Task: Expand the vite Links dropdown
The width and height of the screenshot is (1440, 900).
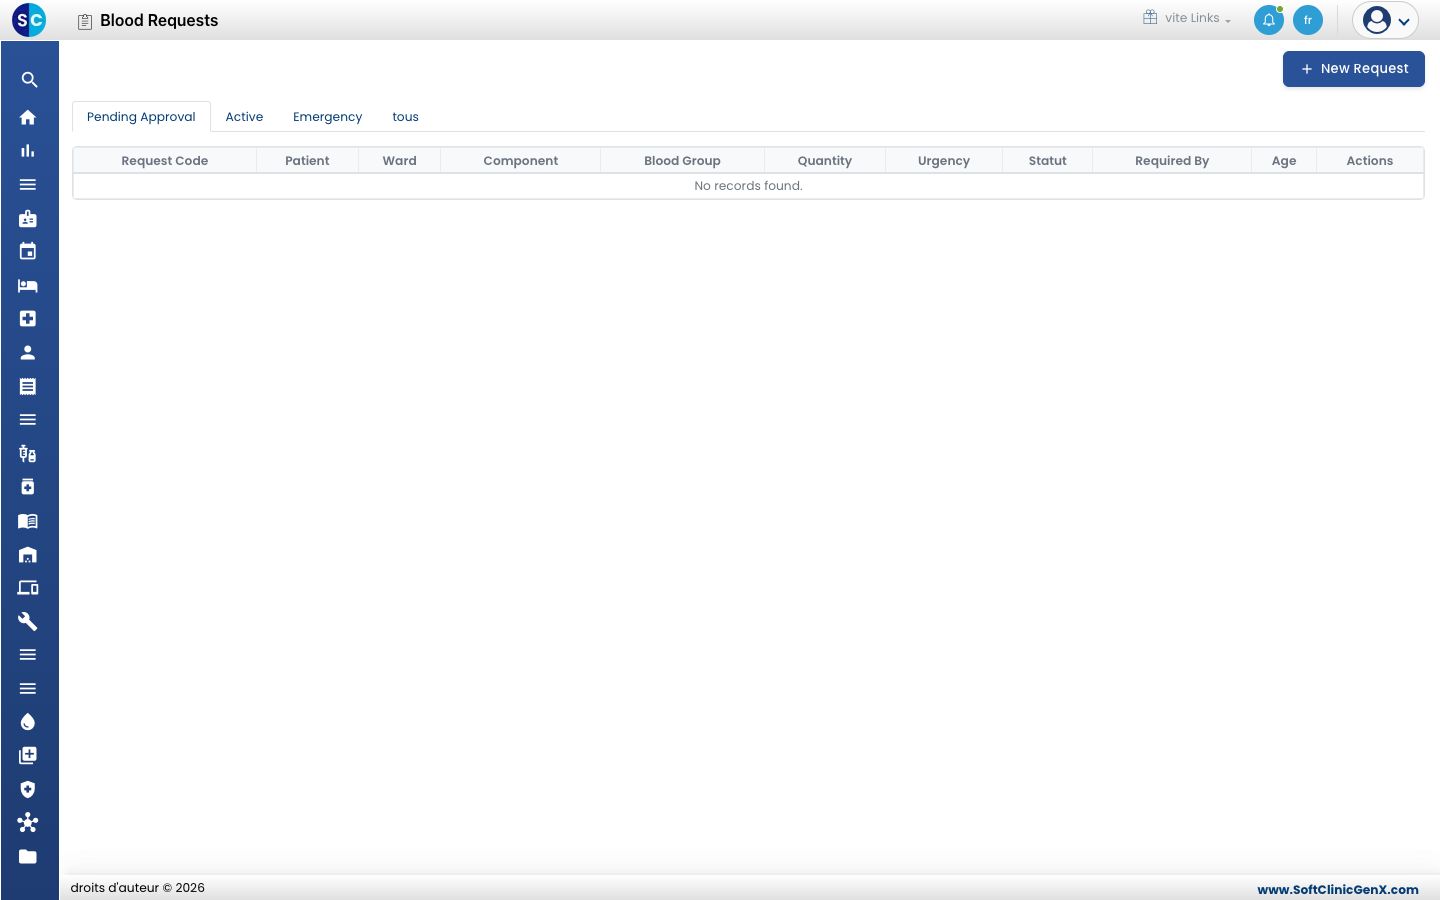Action: pos(1187,18)
